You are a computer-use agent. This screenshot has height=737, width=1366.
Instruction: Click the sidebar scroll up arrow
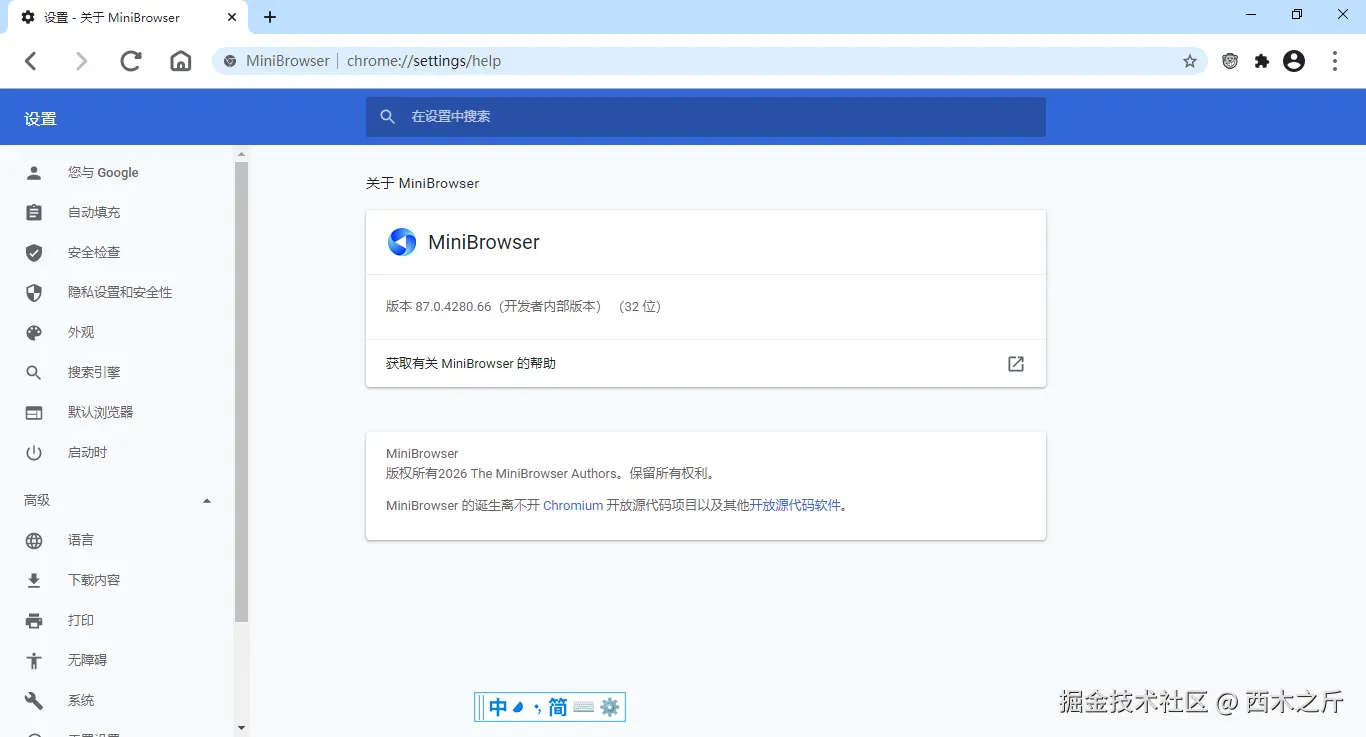coord(241,155)
